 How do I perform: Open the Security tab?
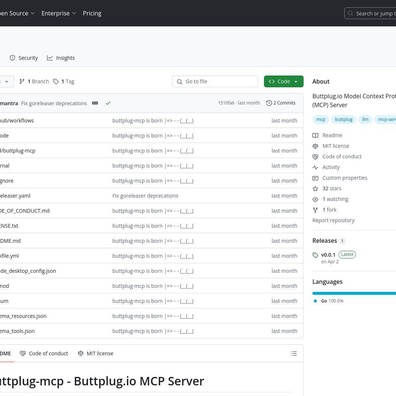click(x=24, y=58)
